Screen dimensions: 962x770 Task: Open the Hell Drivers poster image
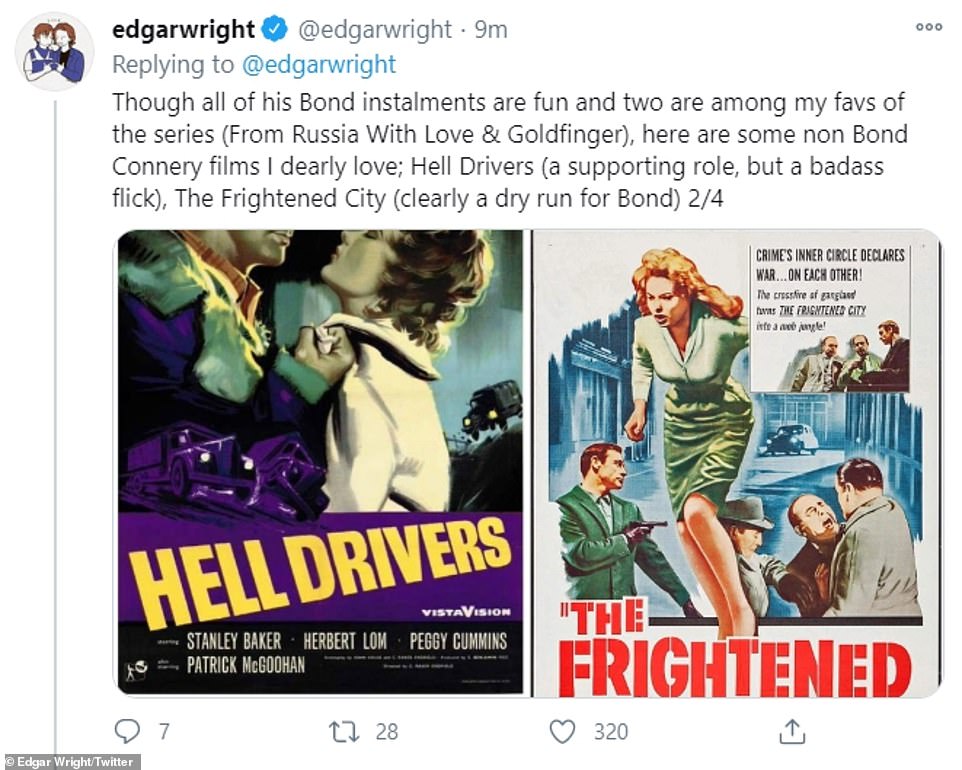tap(320, 462)
